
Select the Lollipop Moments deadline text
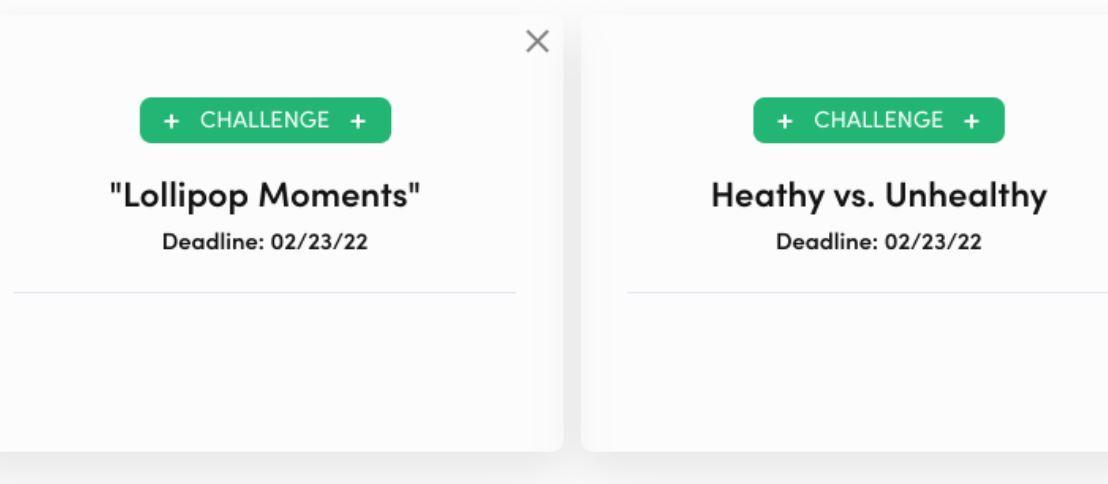tap(265, 242)
